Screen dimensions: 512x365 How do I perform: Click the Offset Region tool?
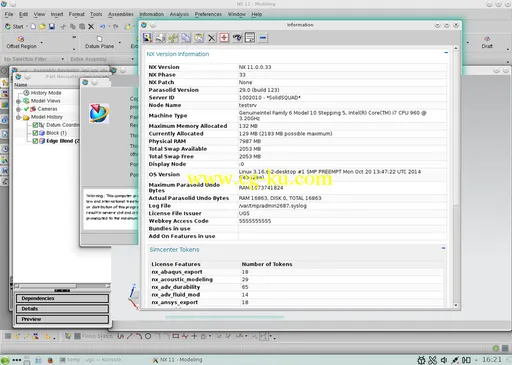(x=21, y=42)
